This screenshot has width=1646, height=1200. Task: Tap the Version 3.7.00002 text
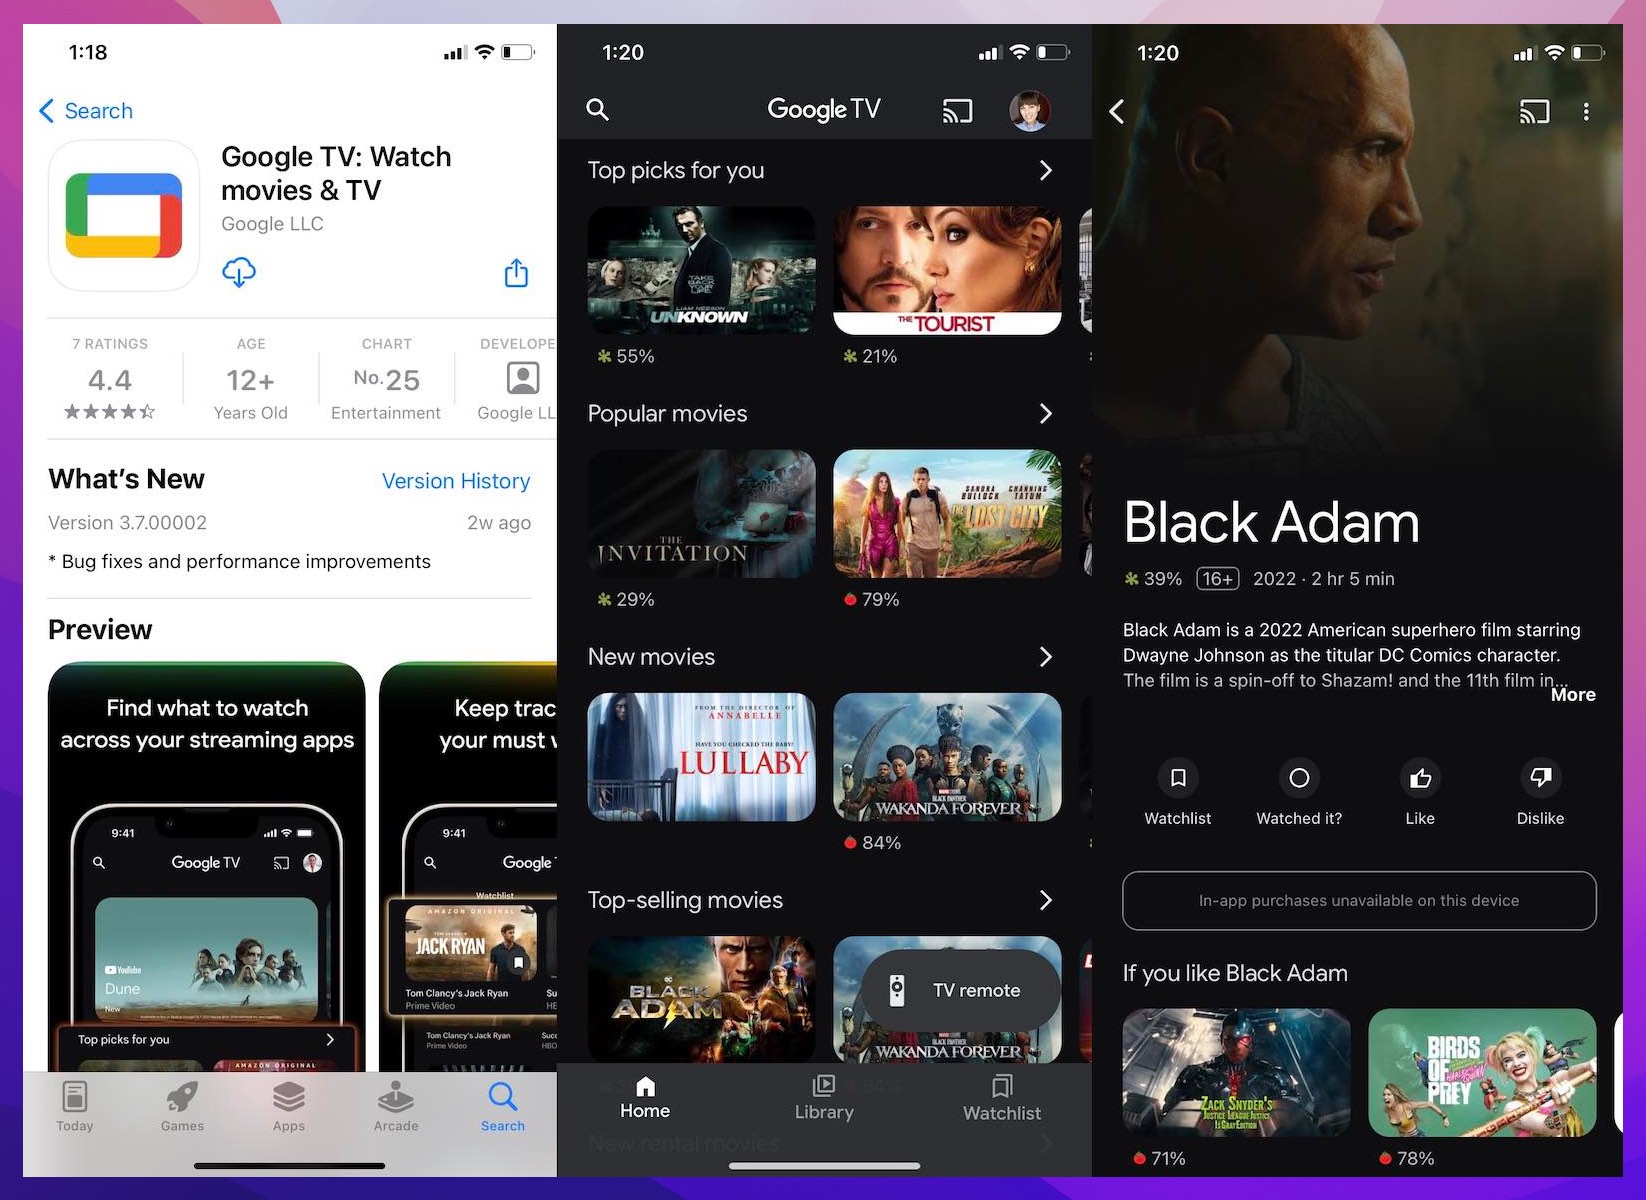point(128,523)
